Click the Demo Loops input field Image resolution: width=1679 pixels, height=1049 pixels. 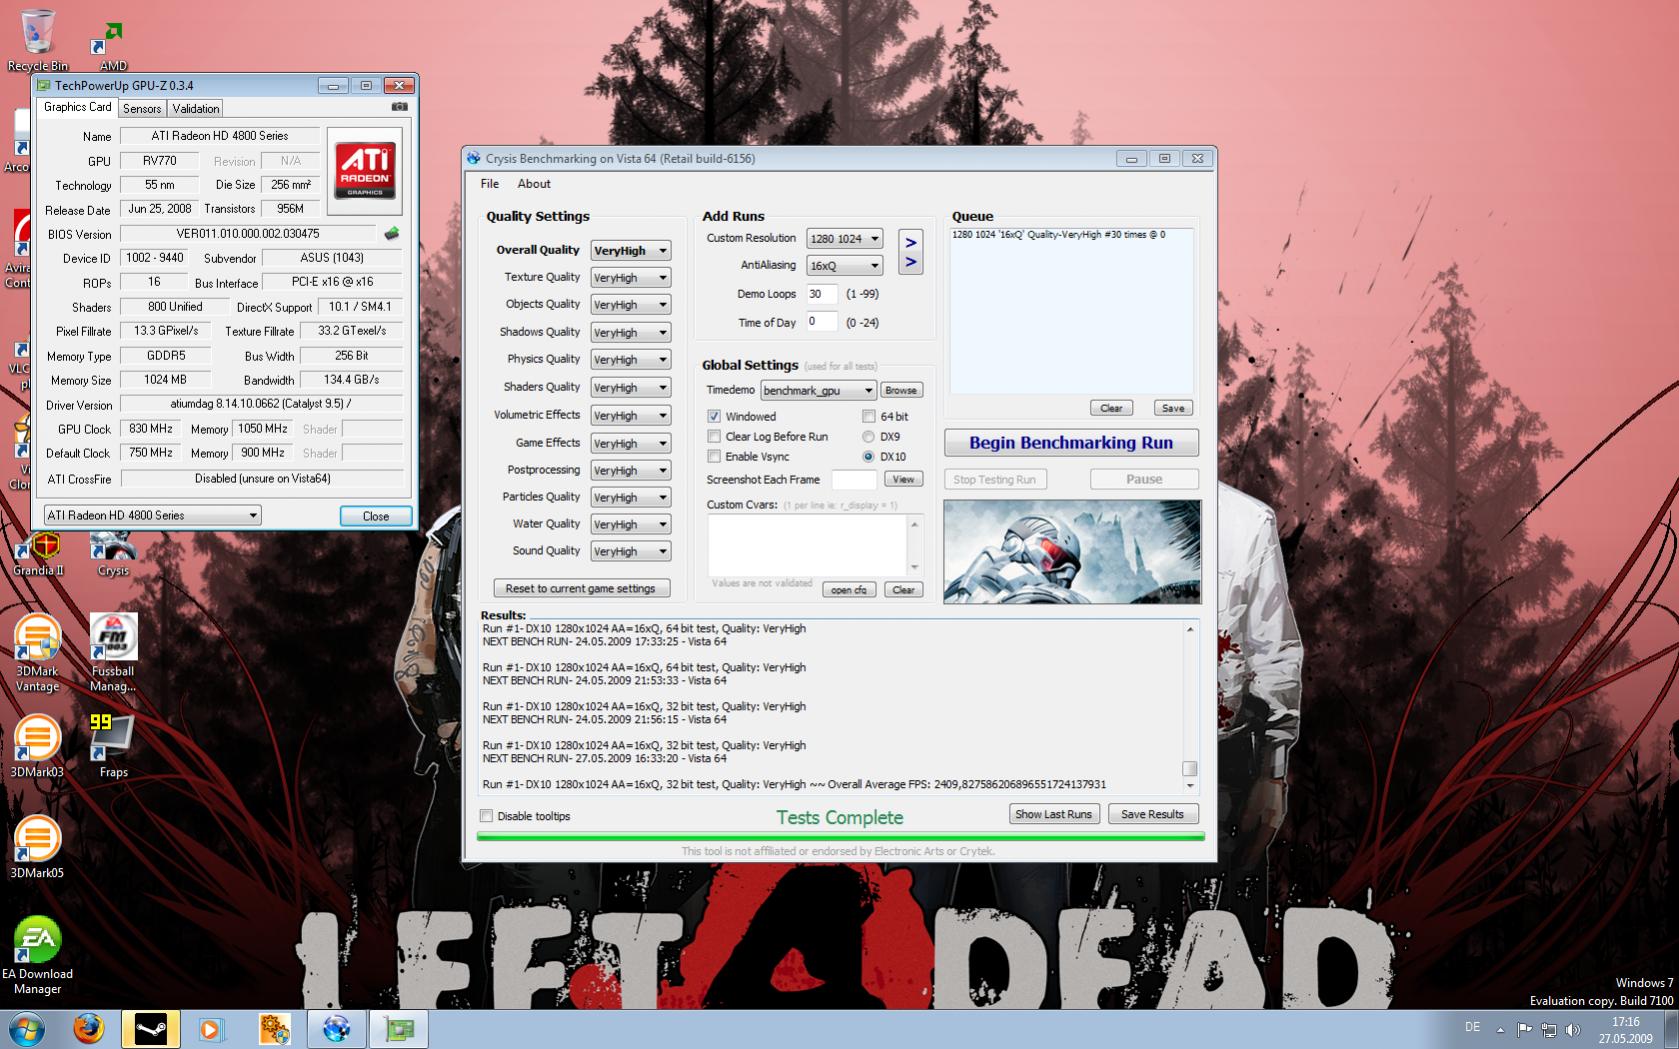(x=822, y=294)
